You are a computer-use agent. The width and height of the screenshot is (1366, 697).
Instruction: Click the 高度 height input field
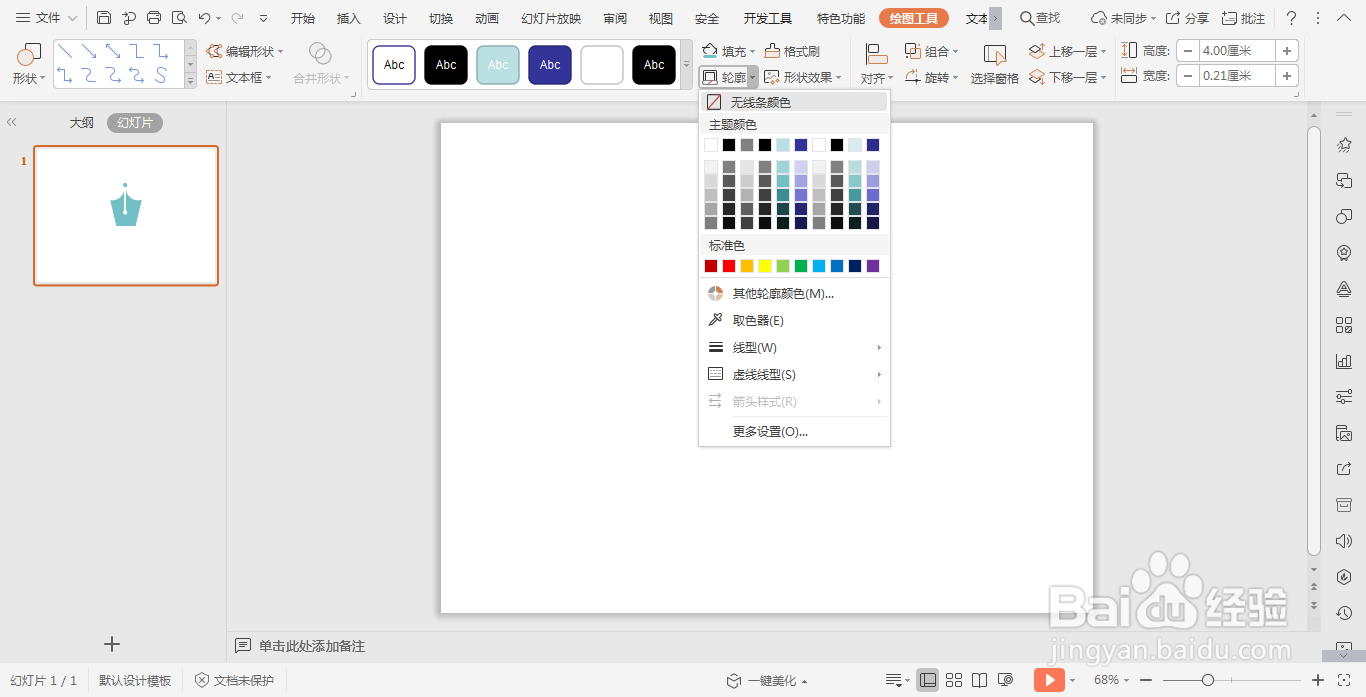point(1238,51)
